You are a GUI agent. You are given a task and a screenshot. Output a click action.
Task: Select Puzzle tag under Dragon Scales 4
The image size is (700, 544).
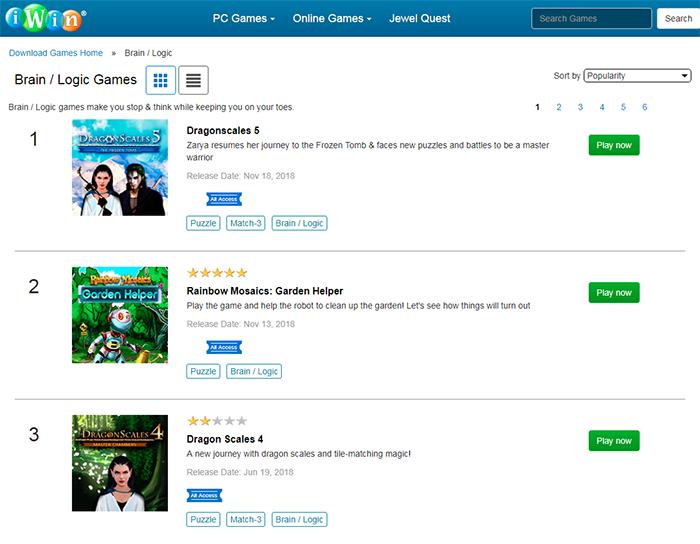203,519
